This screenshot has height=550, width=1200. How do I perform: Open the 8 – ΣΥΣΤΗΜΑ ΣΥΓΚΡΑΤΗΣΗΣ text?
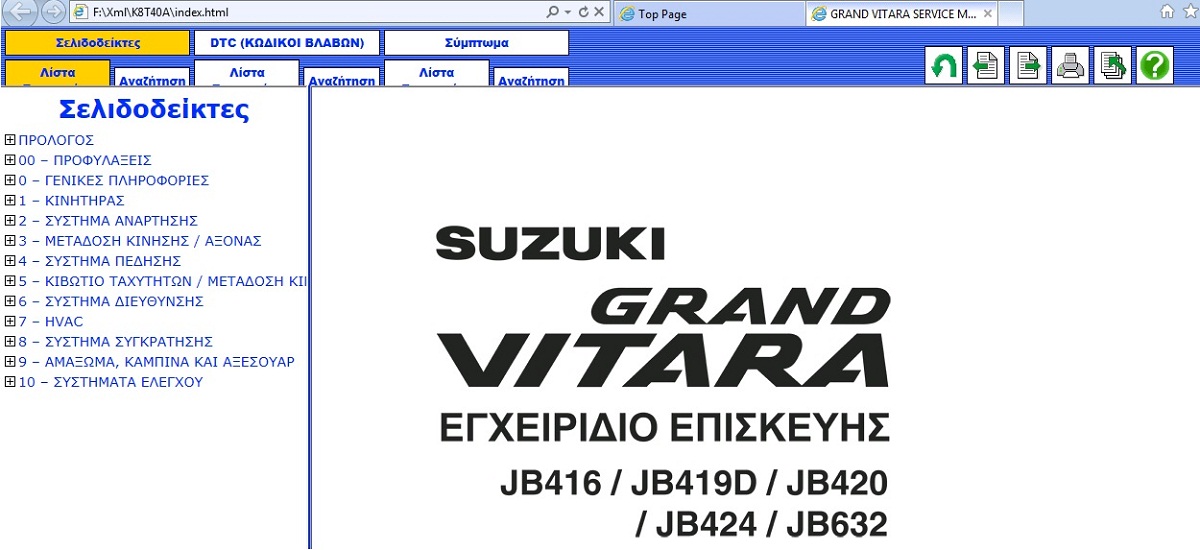click(115, 341)
